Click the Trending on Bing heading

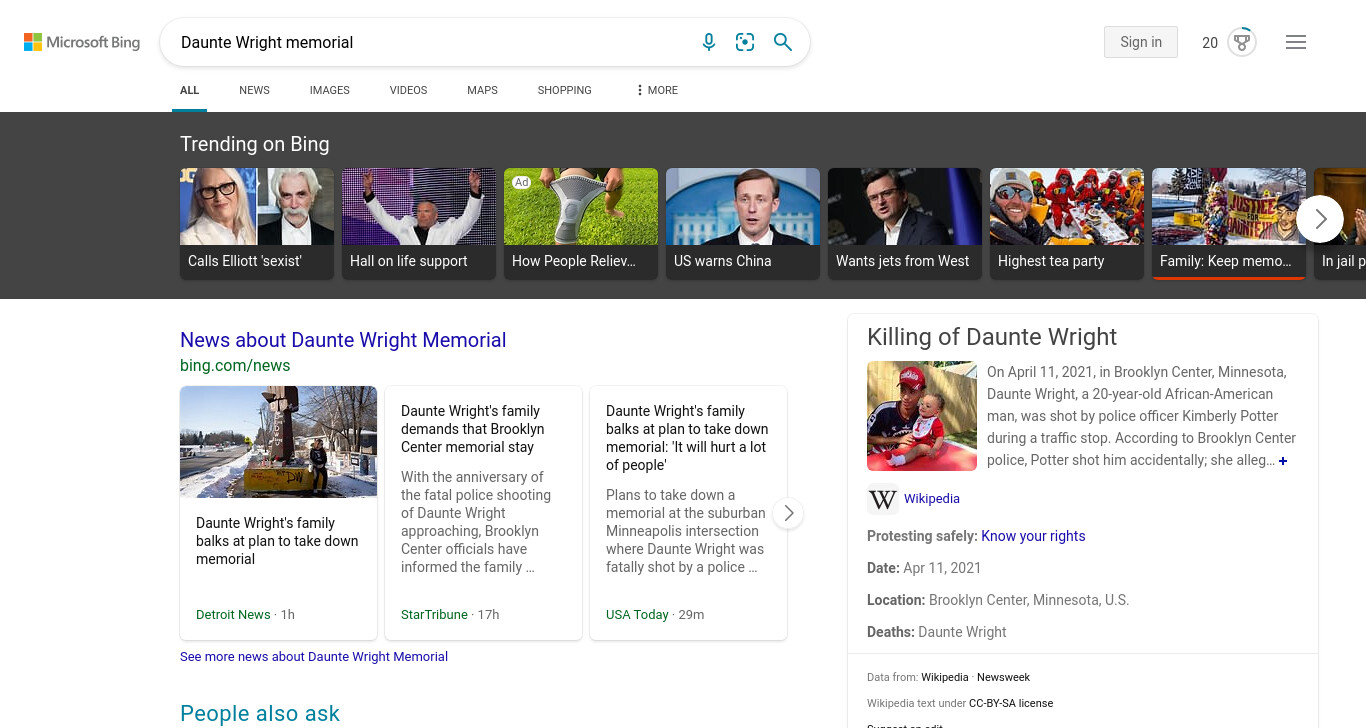tap(255, 144)
